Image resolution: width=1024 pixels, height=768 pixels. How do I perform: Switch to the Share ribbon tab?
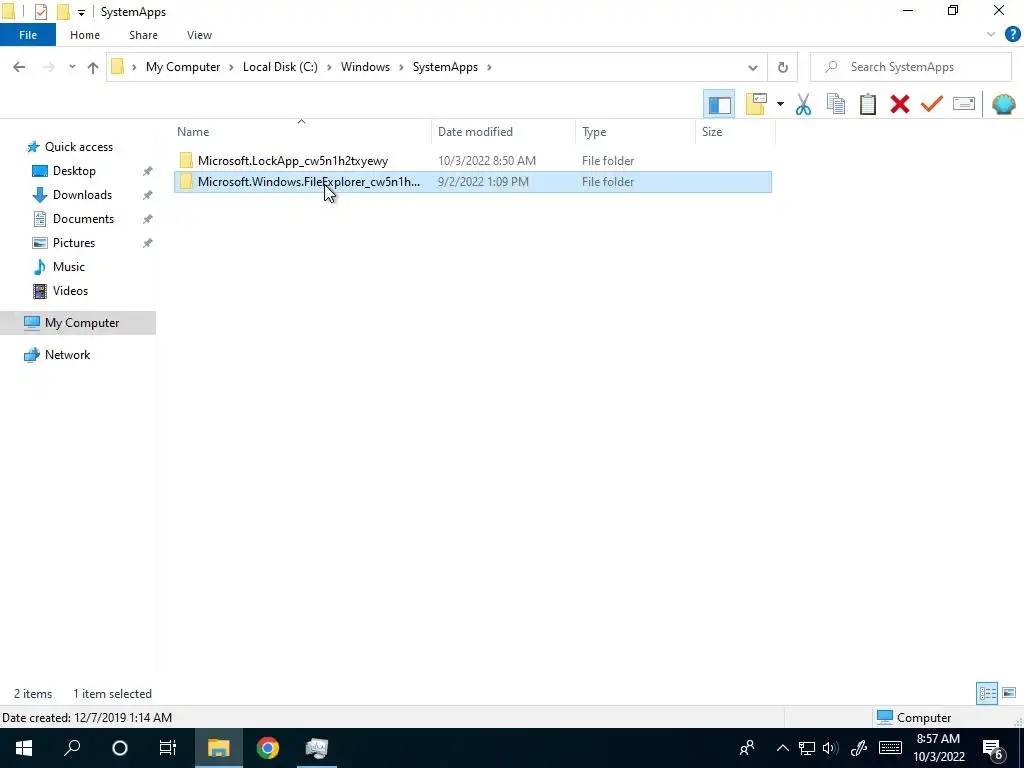[x=143, y=35]
